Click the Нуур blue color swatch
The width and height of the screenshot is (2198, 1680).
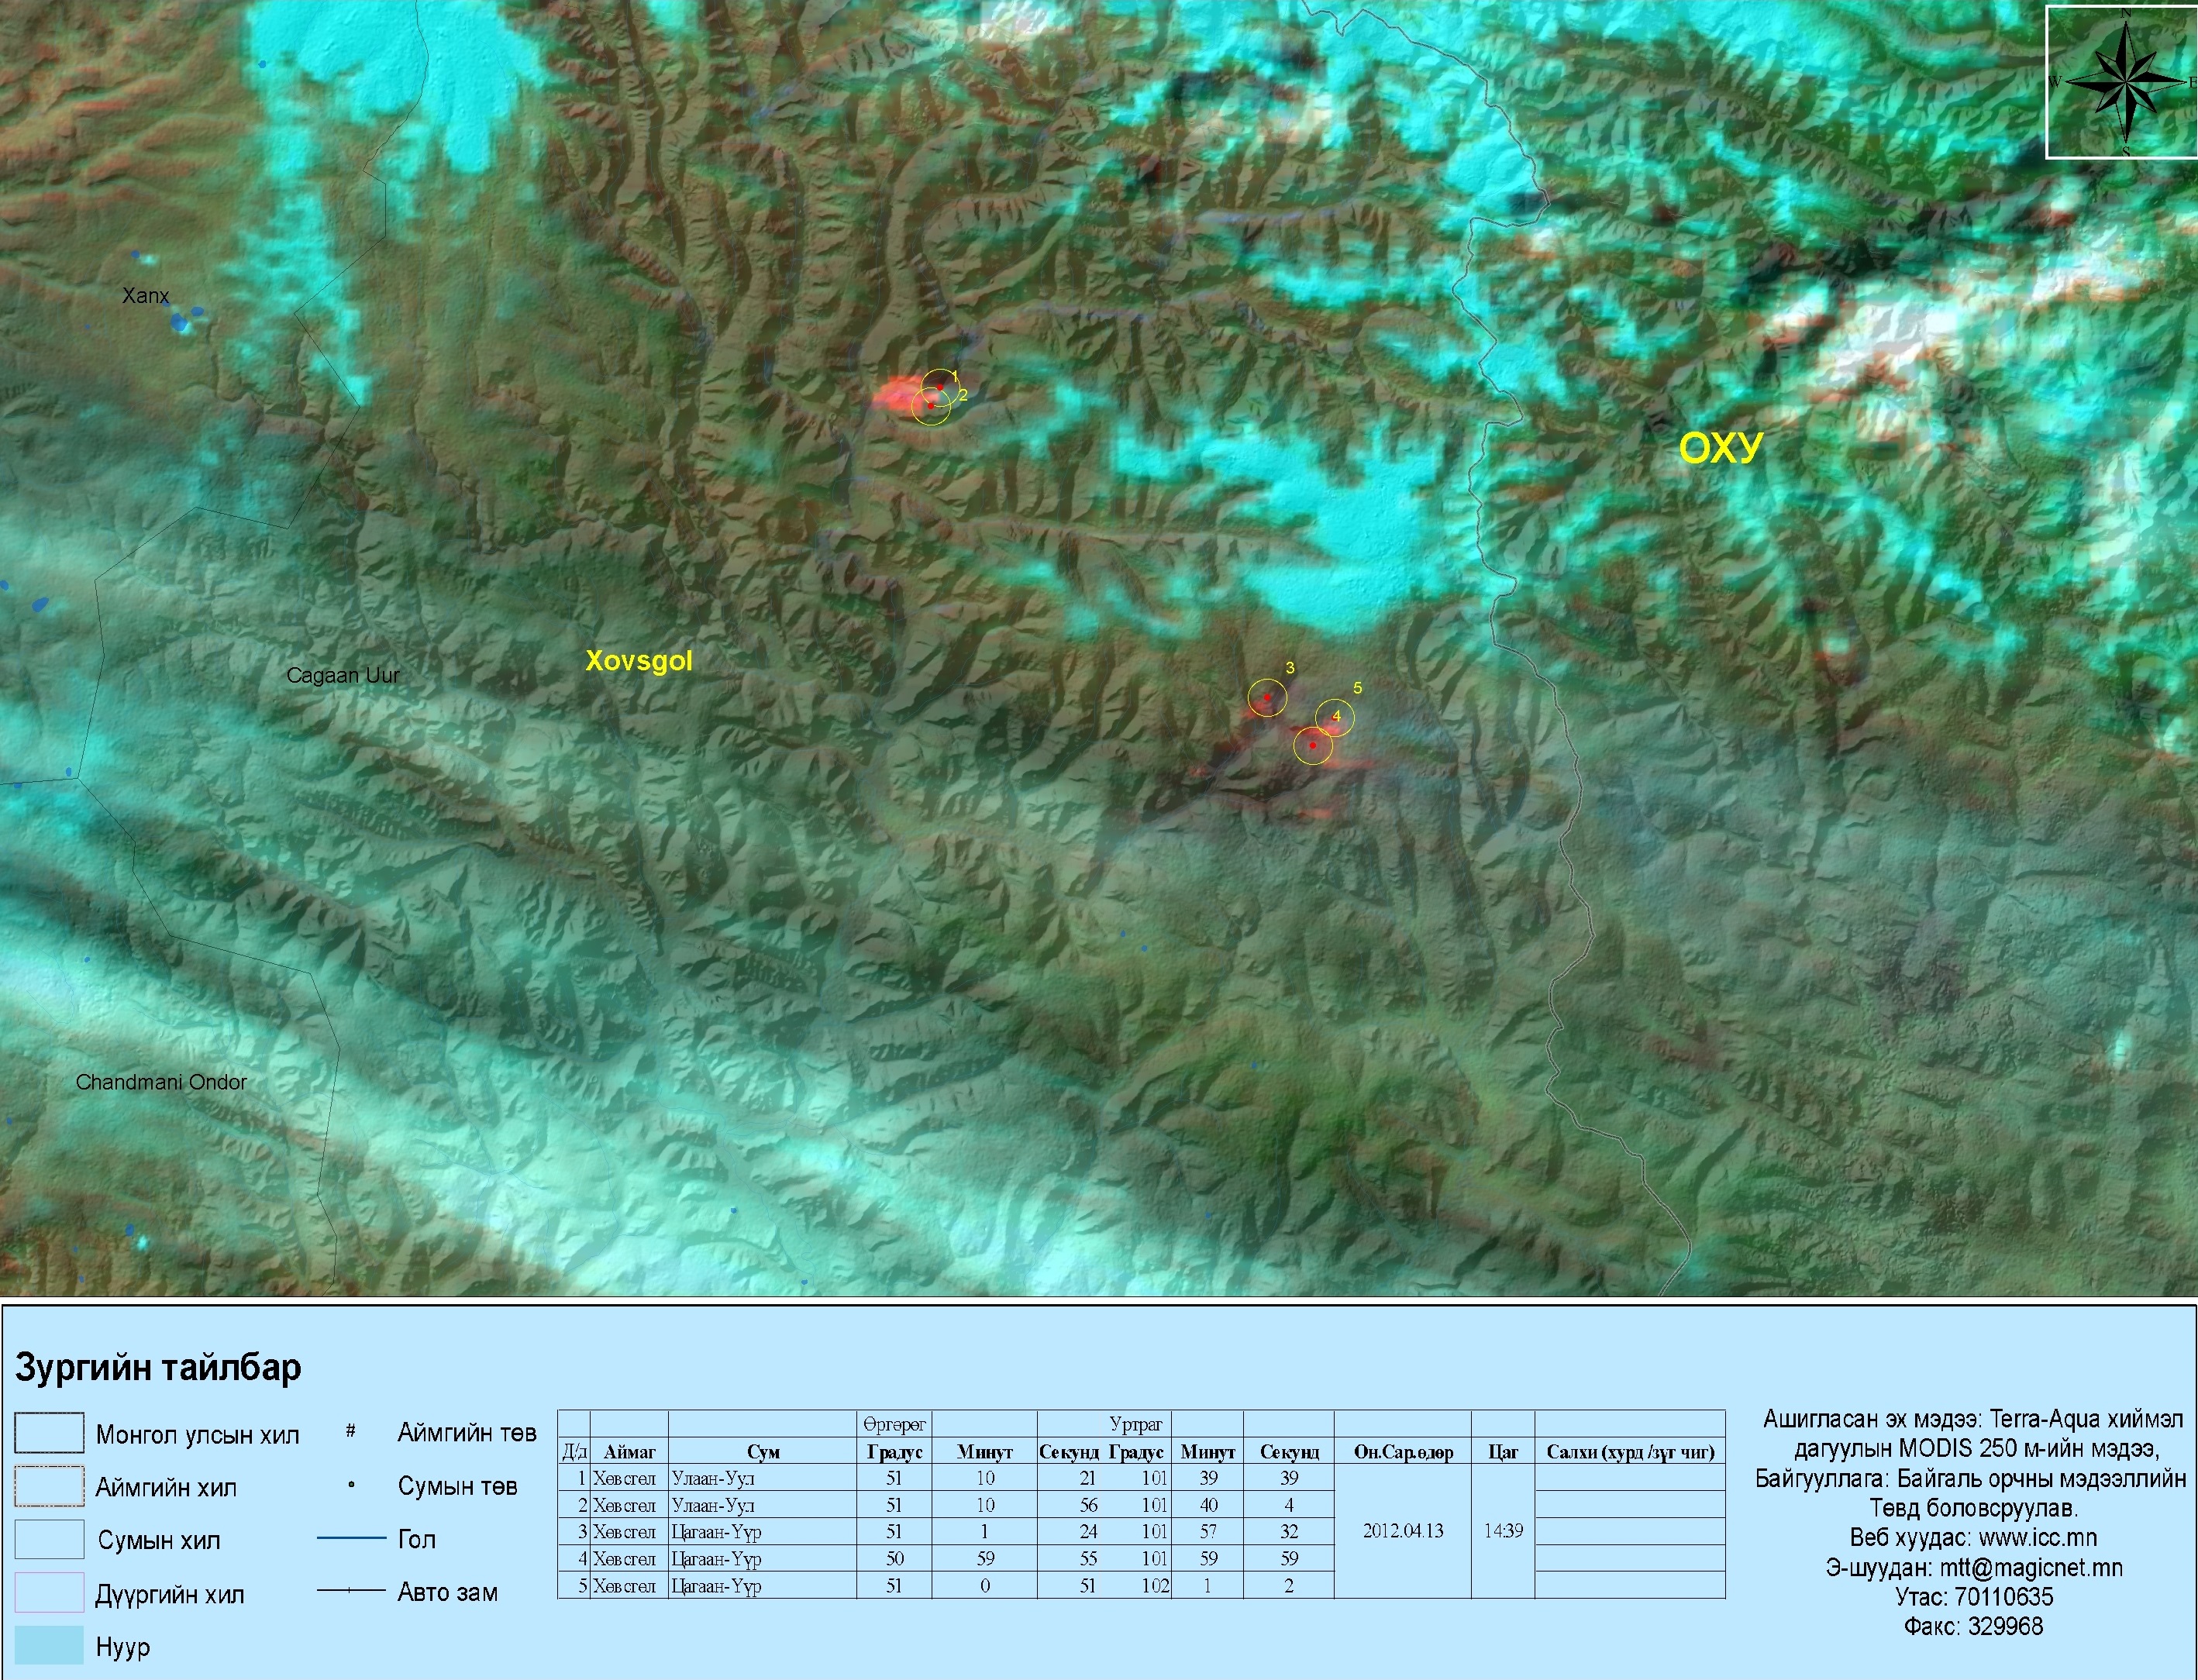49,1646
